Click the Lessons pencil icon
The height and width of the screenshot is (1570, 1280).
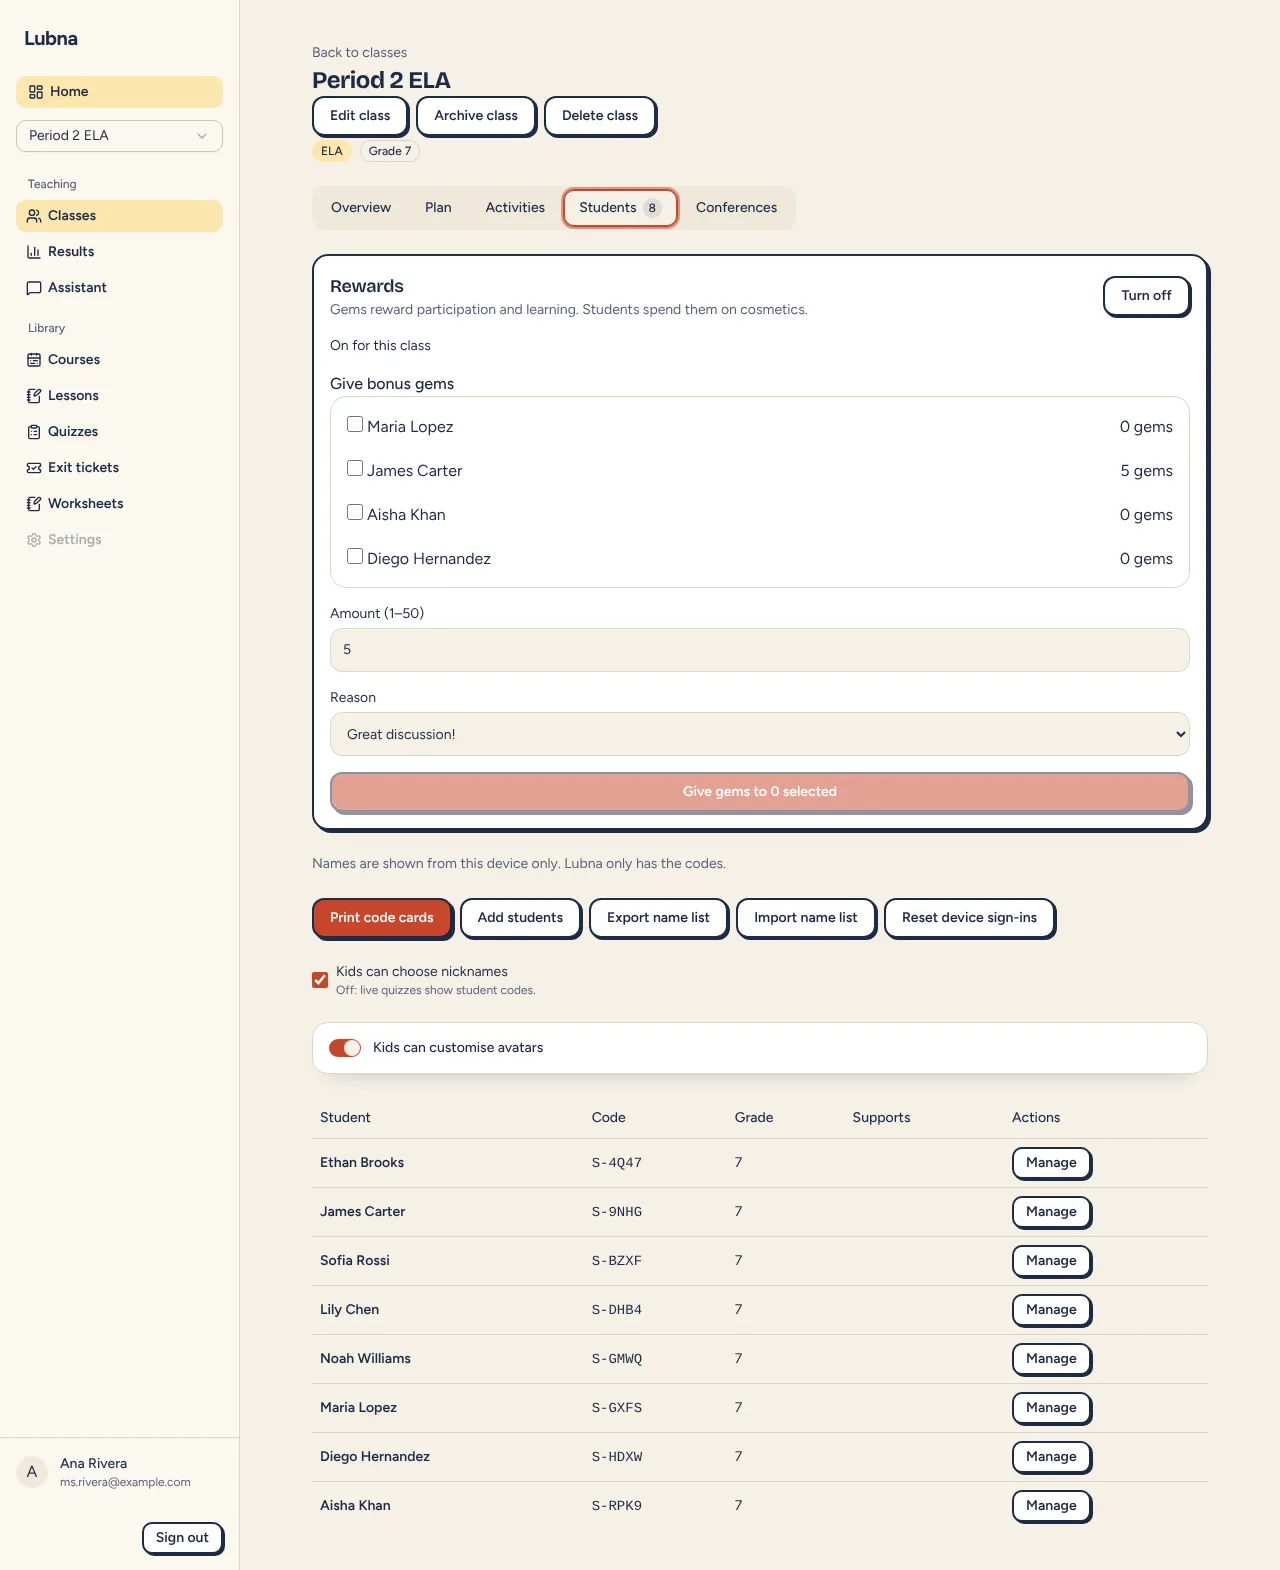click(x=34, y=396)
